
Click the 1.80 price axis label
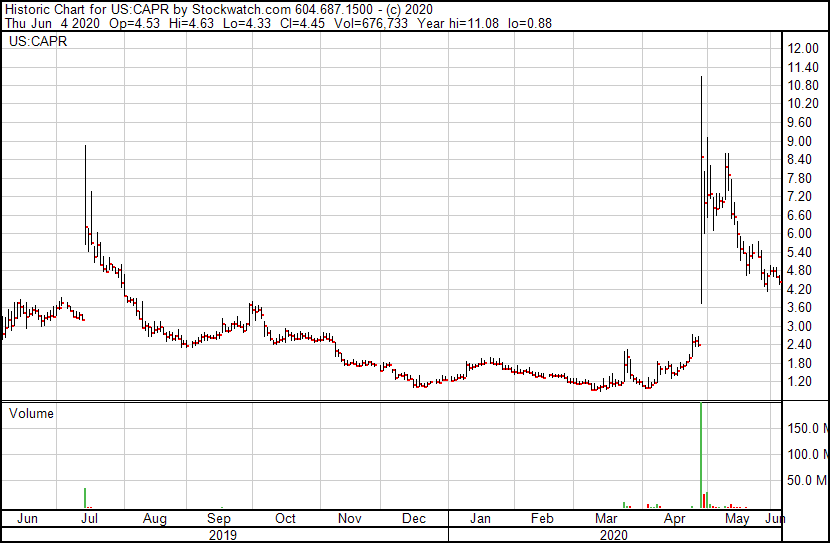[x=799, y=363]
